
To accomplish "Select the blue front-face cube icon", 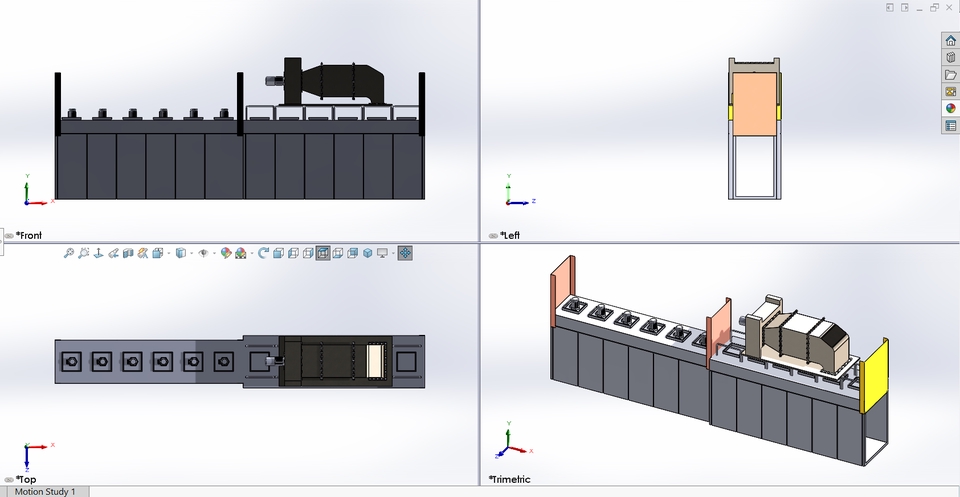I will pos(278,253).
